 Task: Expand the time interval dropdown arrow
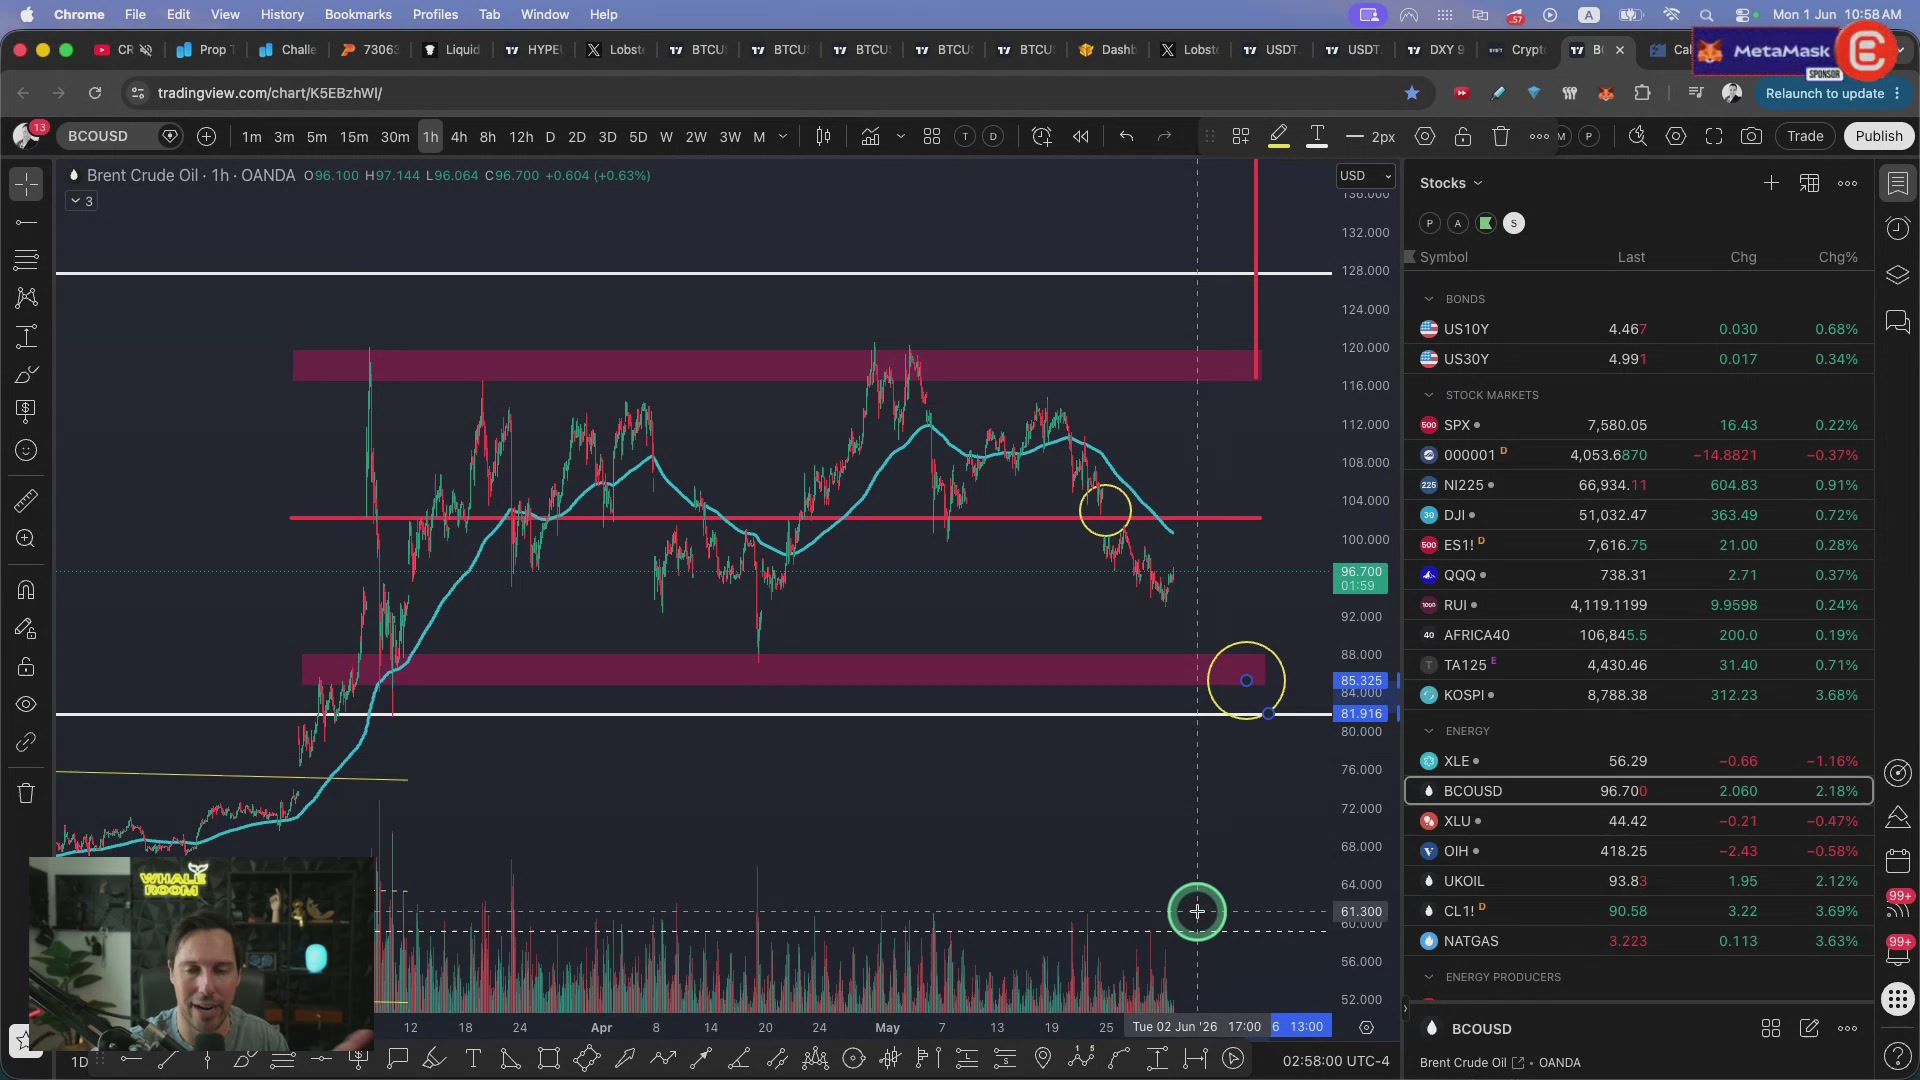pyautogui.click(x=783, y=137)
